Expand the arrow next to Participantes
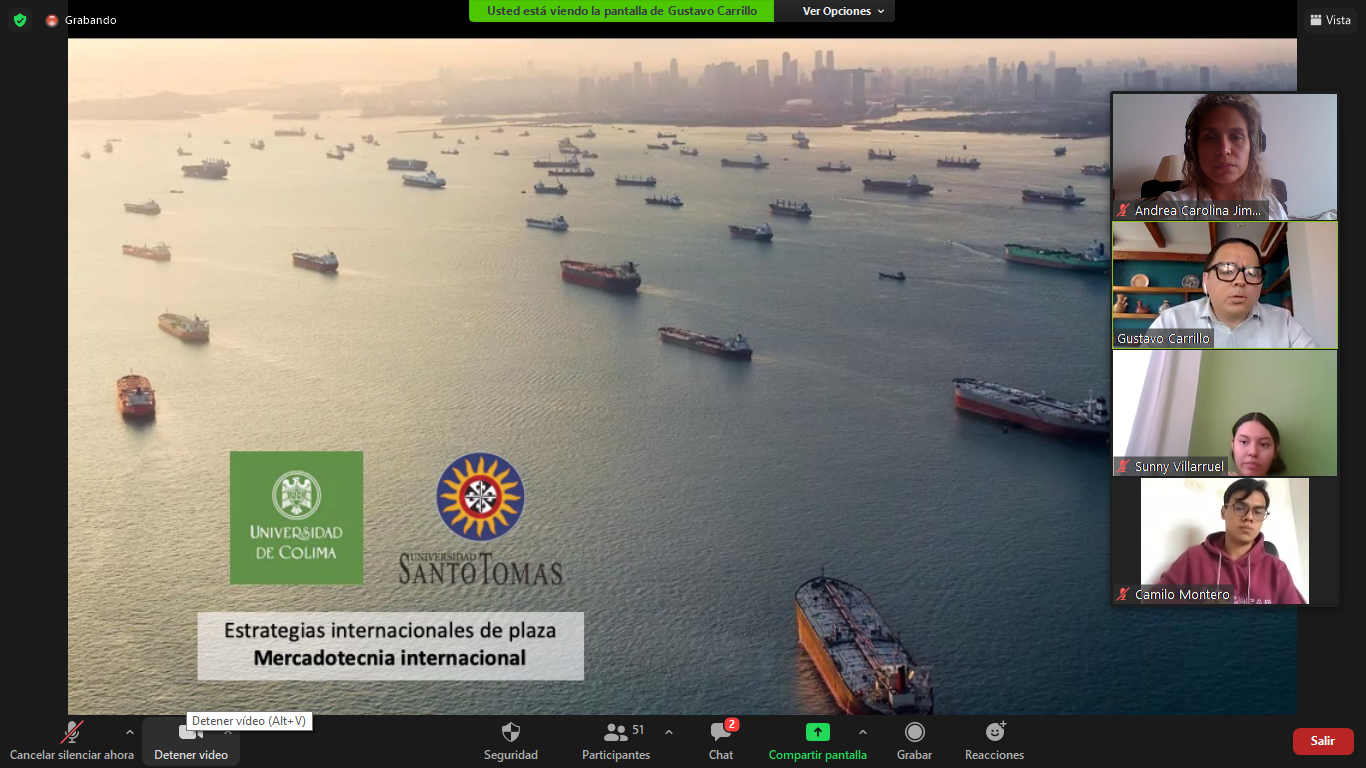Viewport: 1366px width, 768px height. coord(669,732)
